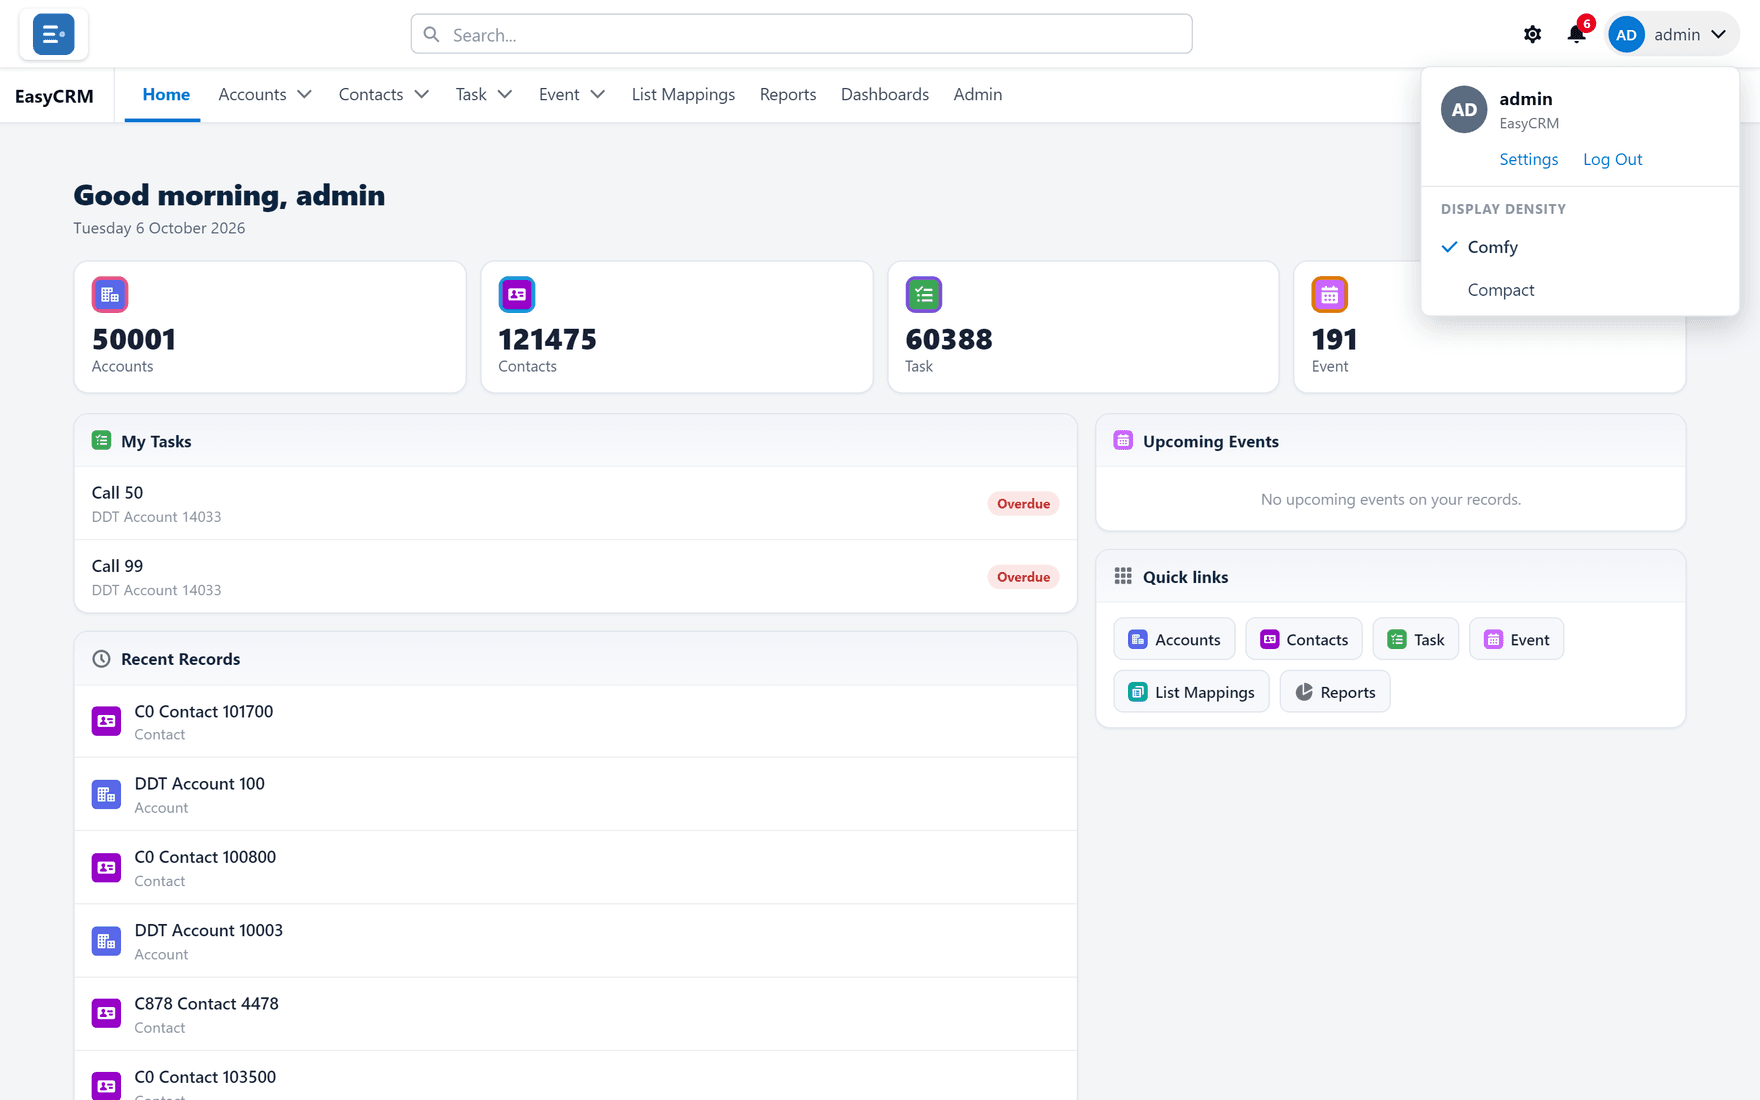This screenshot has height=1100, width=1760.
Task: Click the EasyCRM app logo icon
Action: [x=54, y=34]
